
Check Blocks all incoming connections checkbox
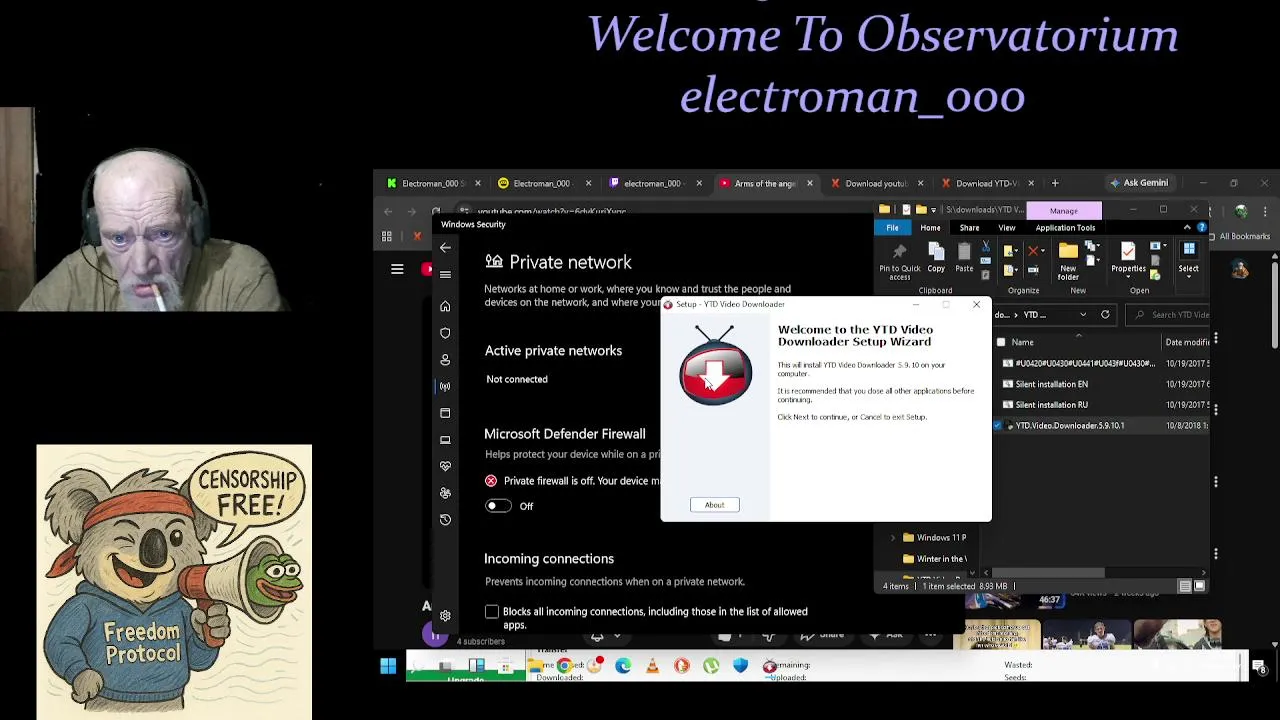click(x=492, y=612)
